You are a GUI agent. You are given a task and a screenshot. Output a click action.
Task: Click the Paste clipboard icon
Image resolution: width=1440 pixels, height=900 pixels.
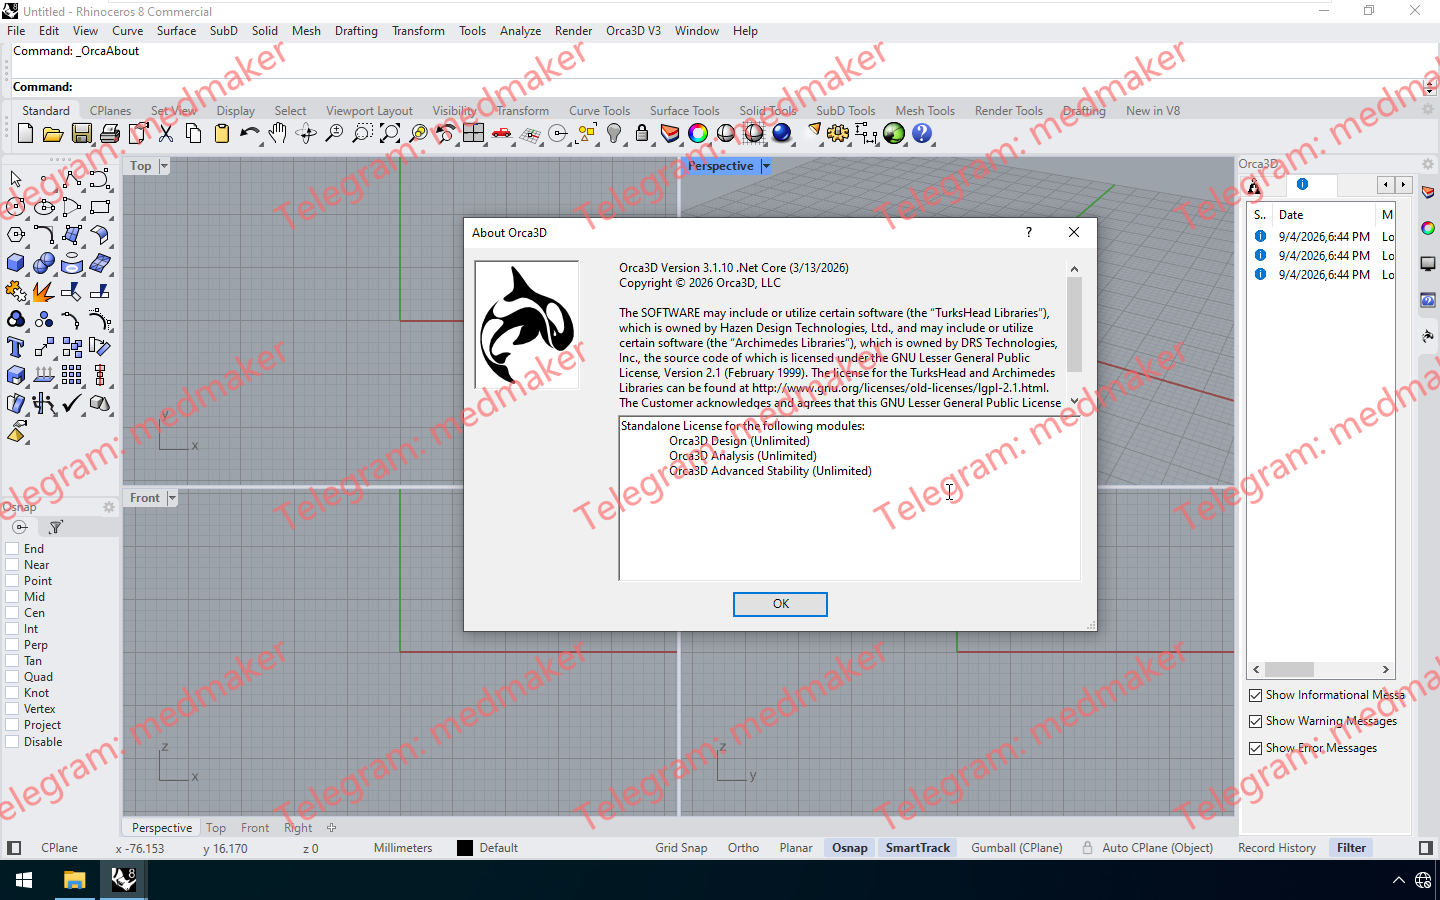[x=222, y=133]
